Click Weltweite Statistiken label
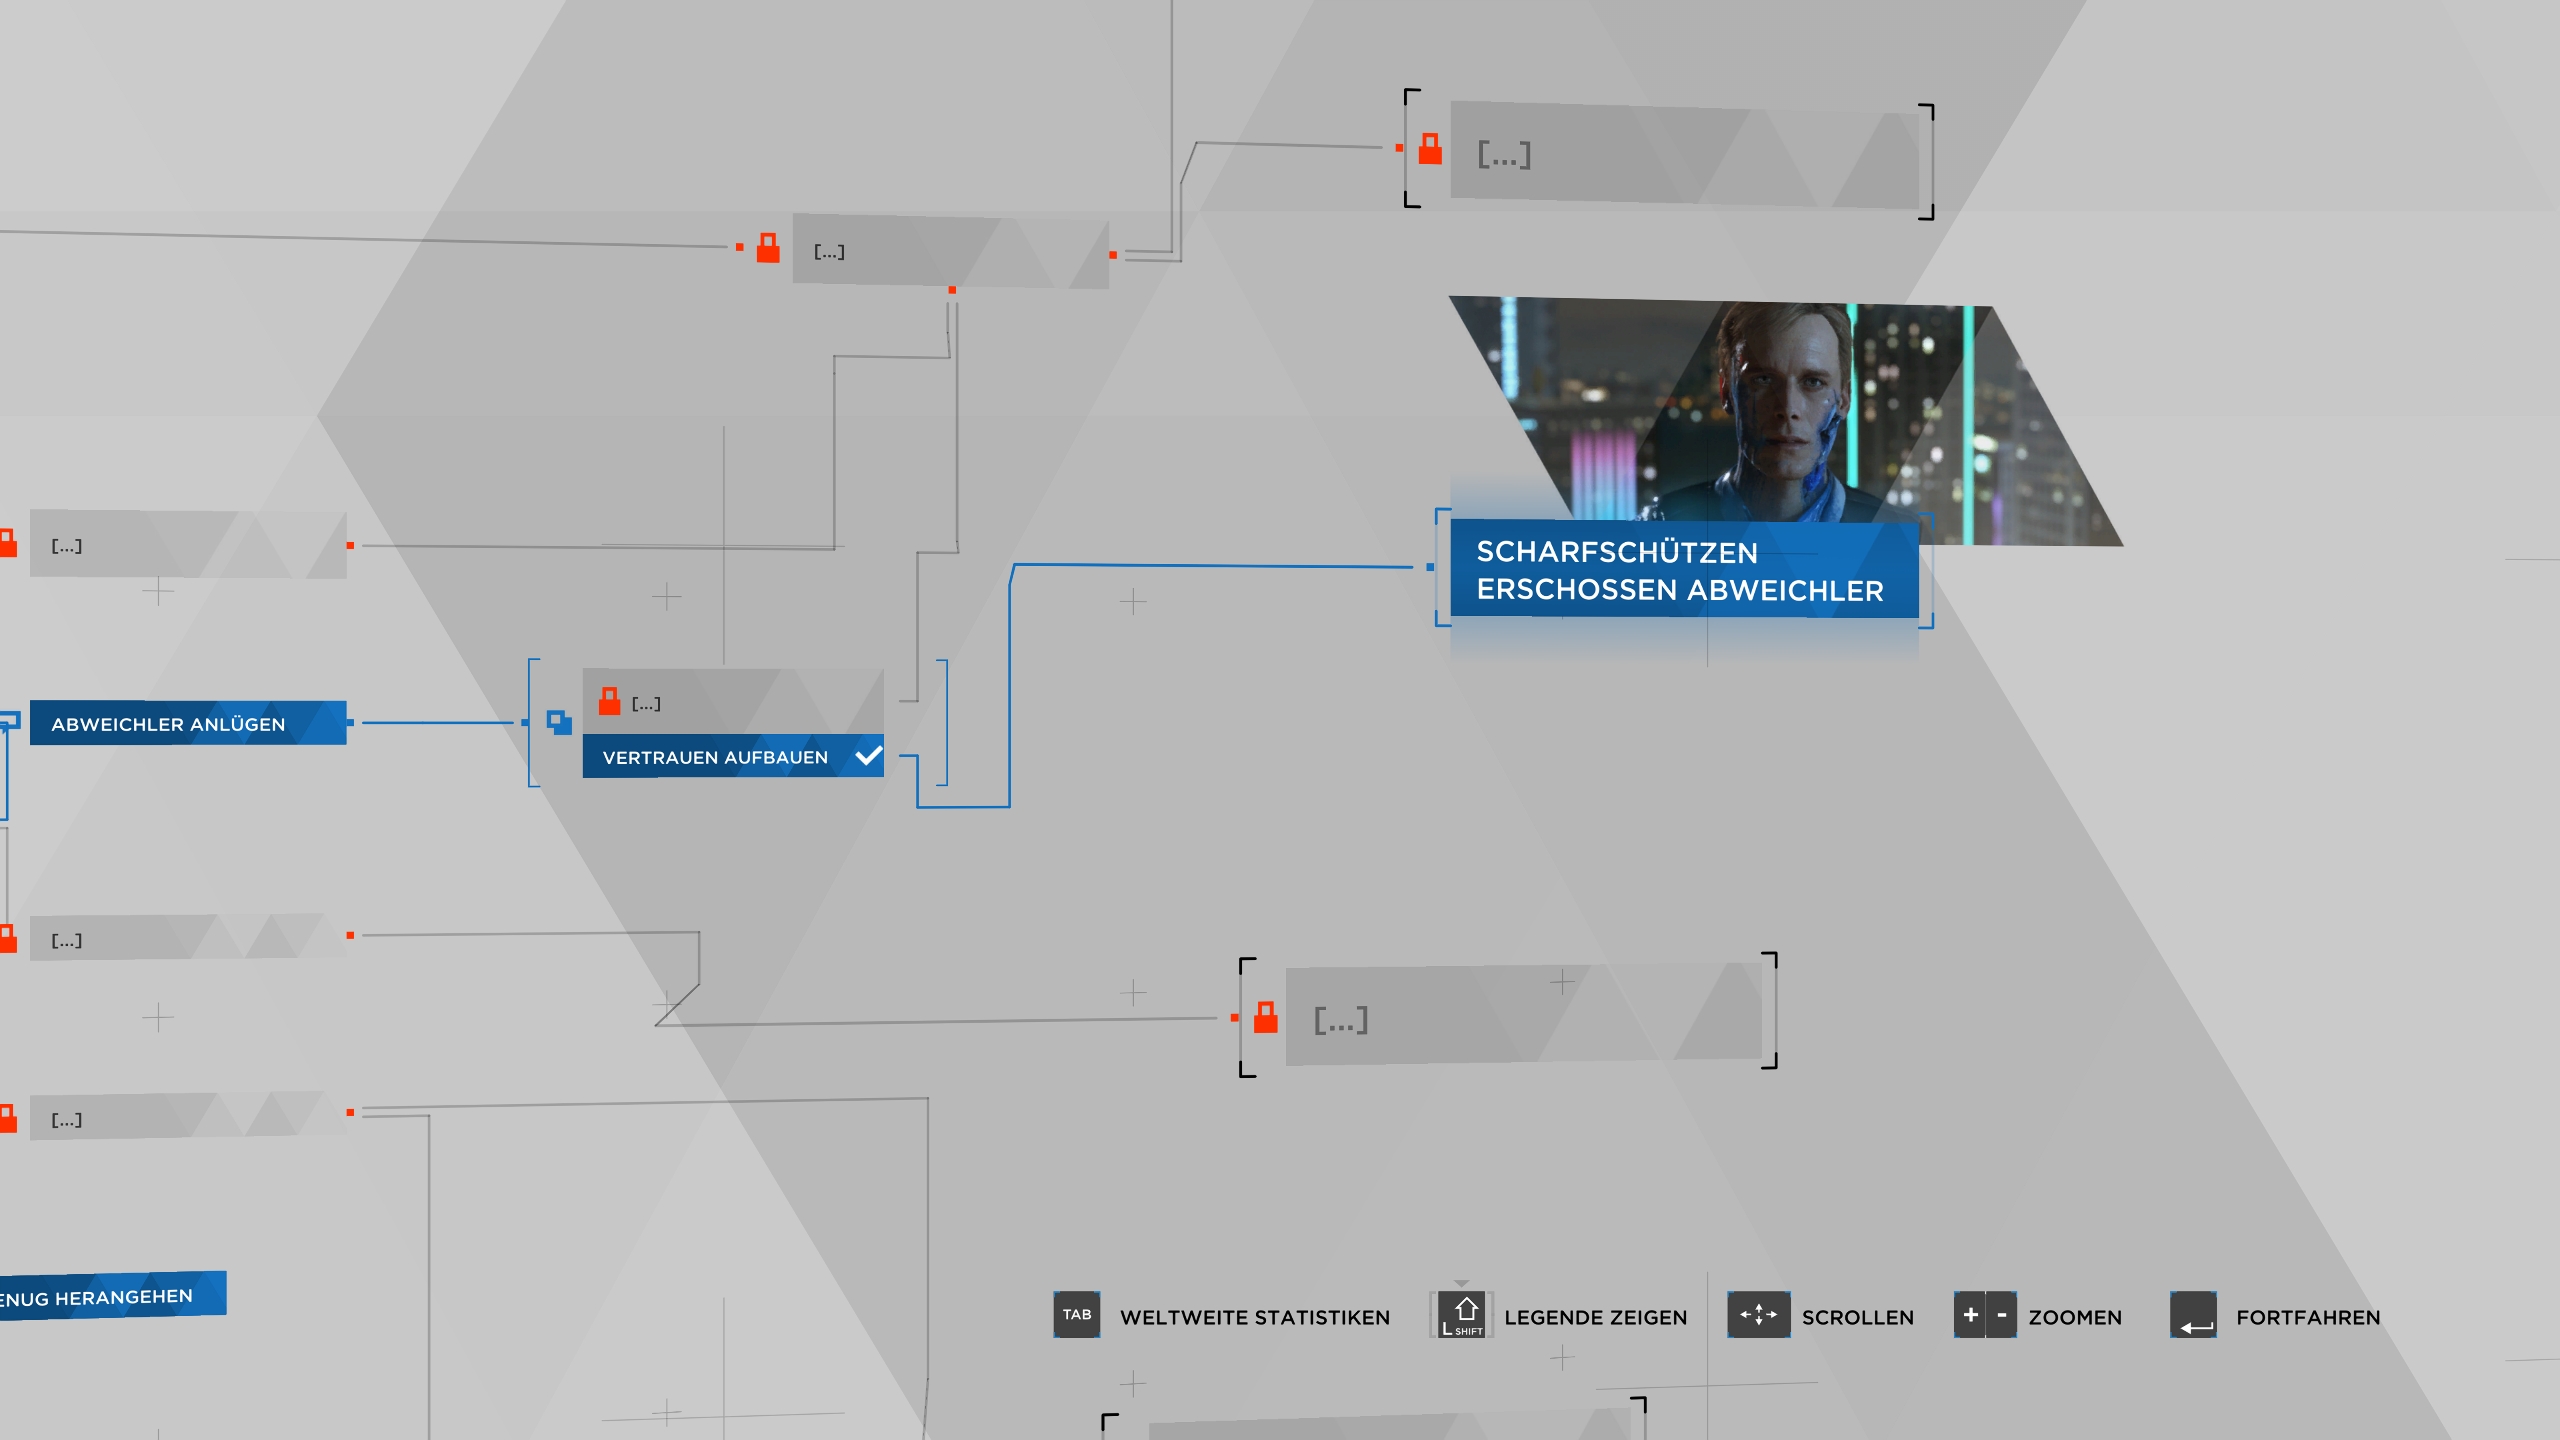Viewport: 2560px width, 1440px height. [x=1254, y=1317]
